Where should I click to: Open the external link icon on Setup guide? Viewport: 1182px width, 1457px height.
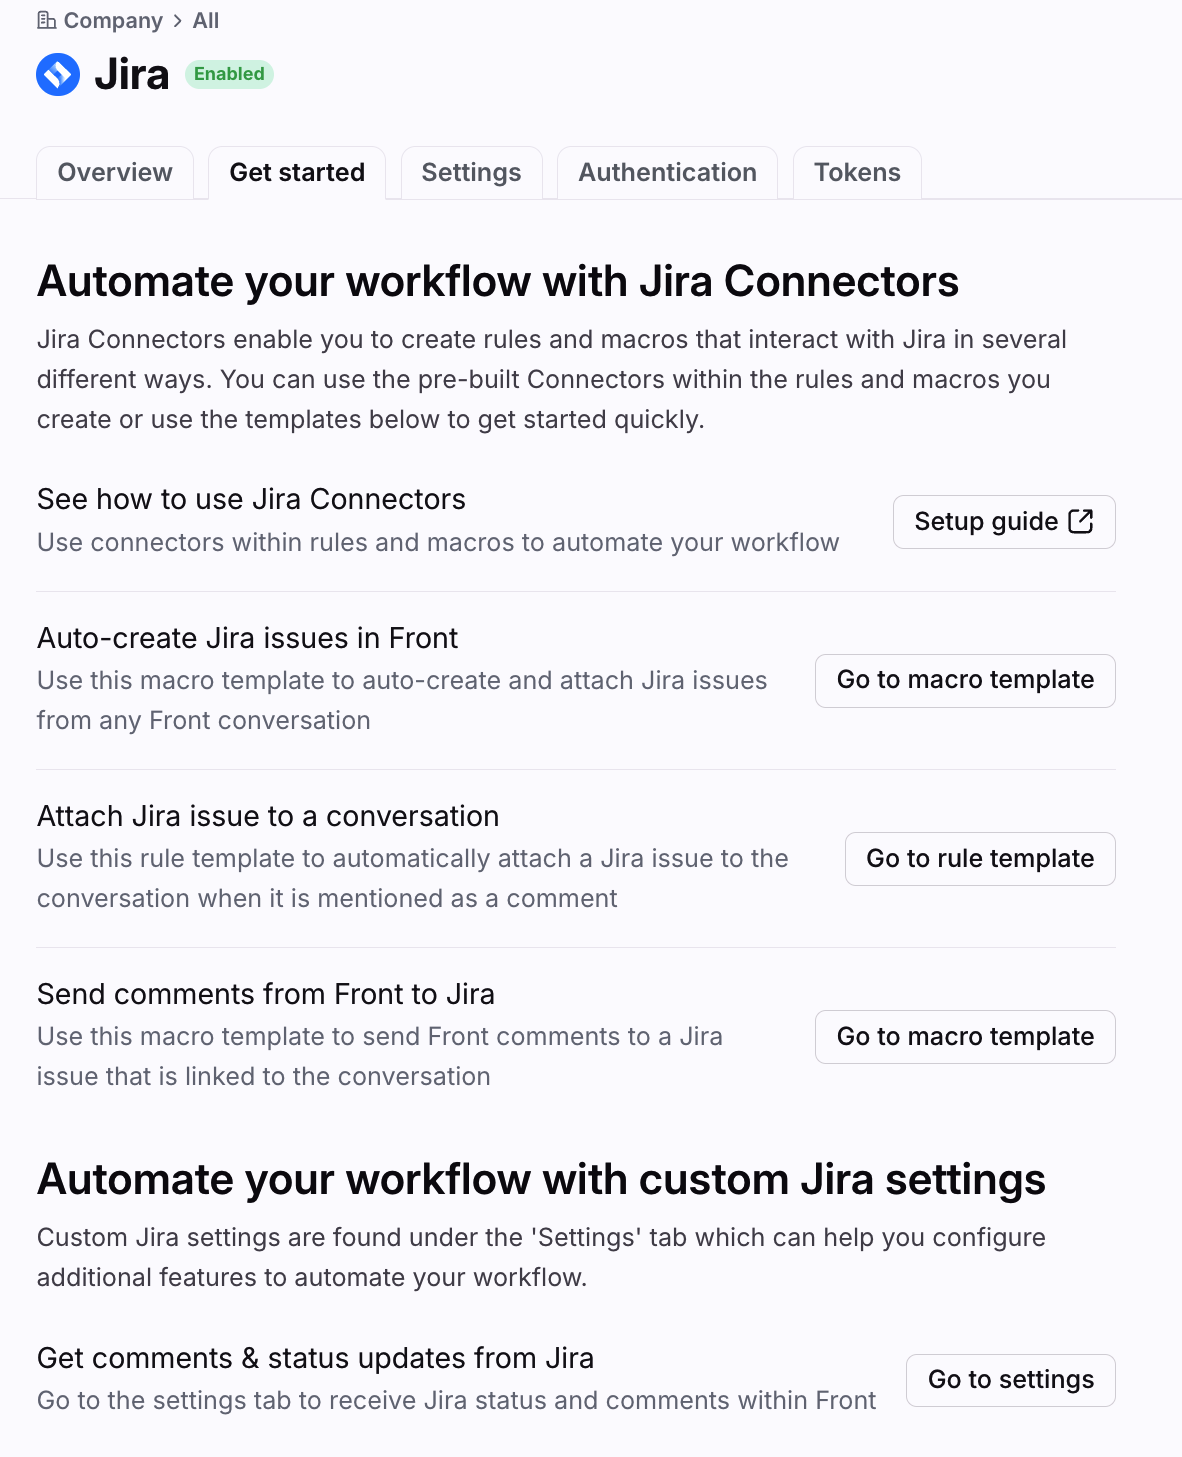(1081, 521)
